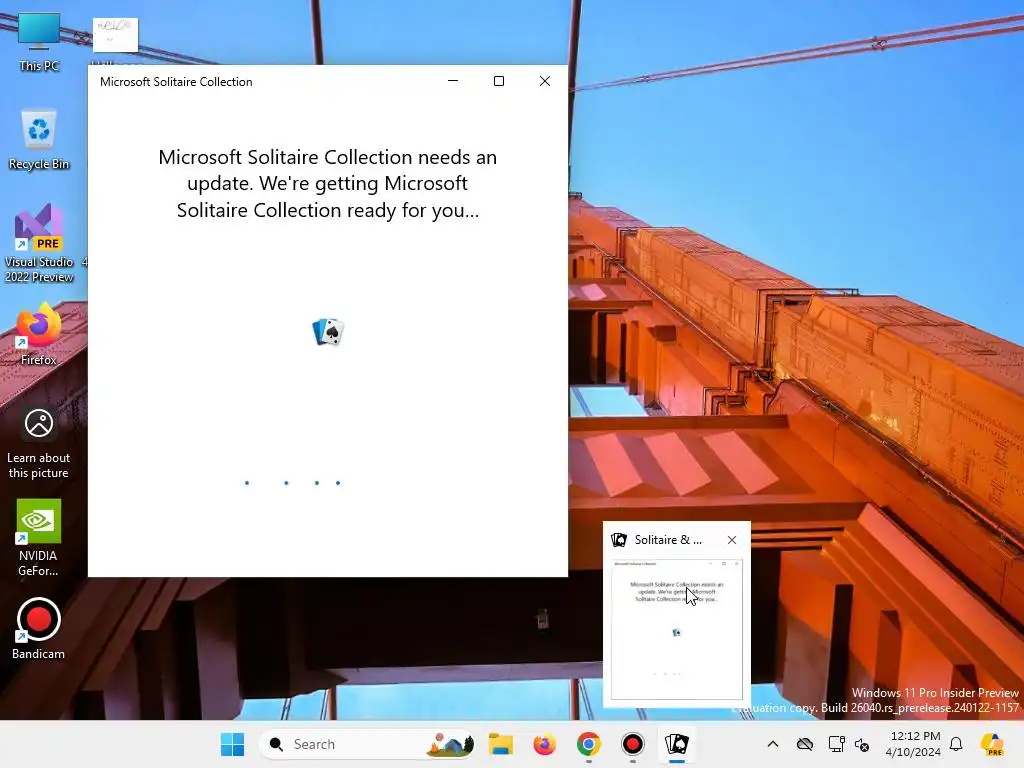Open the Recycle Bin desktop icon

(39, 139)
